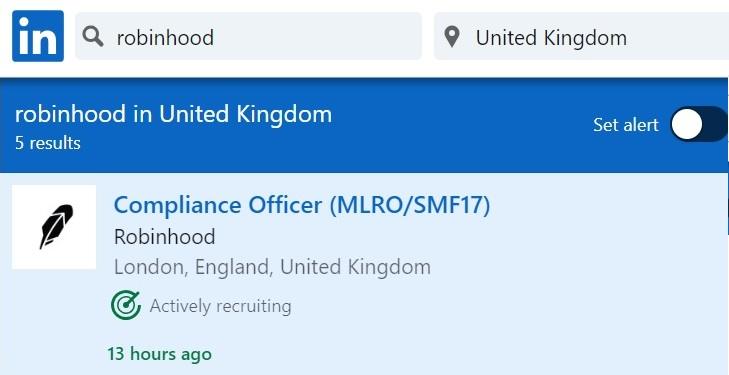Click the blank gap between the two search fields
729x375 pixels.
click(428, 36)
